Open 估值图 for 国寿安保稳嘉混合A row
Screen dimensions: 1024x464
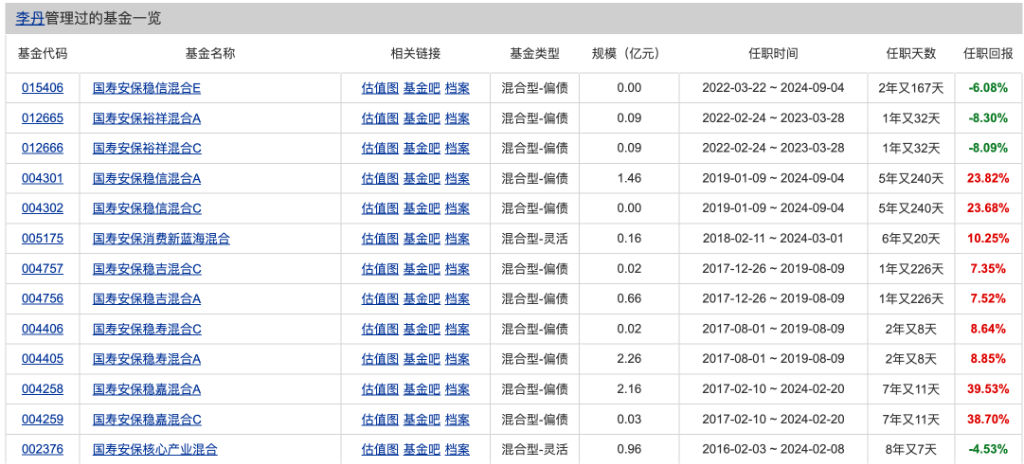[380, 389]
